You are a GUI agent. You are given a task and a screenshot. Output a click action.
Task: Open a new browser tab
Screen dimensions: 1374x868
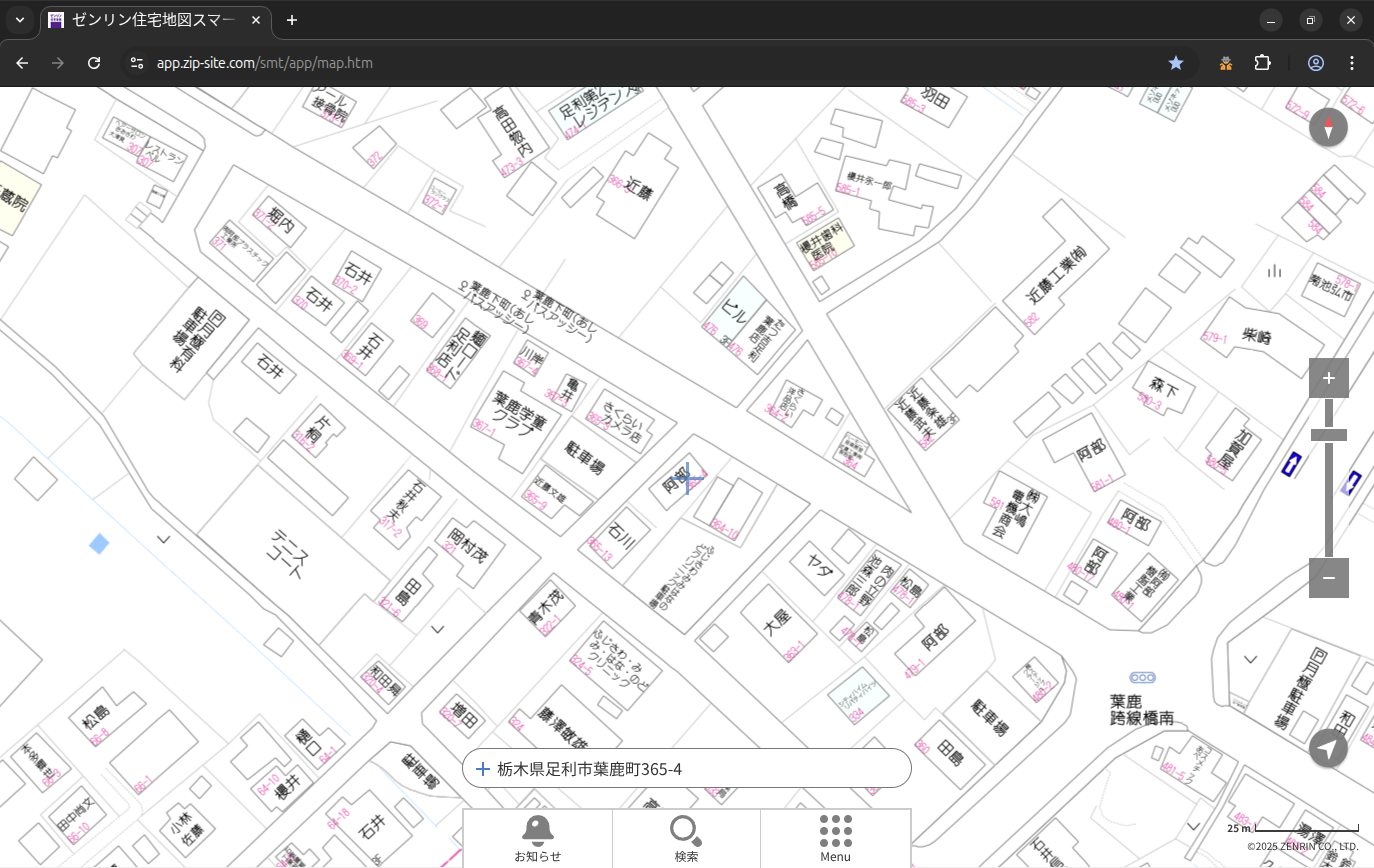tap(292, 20)
